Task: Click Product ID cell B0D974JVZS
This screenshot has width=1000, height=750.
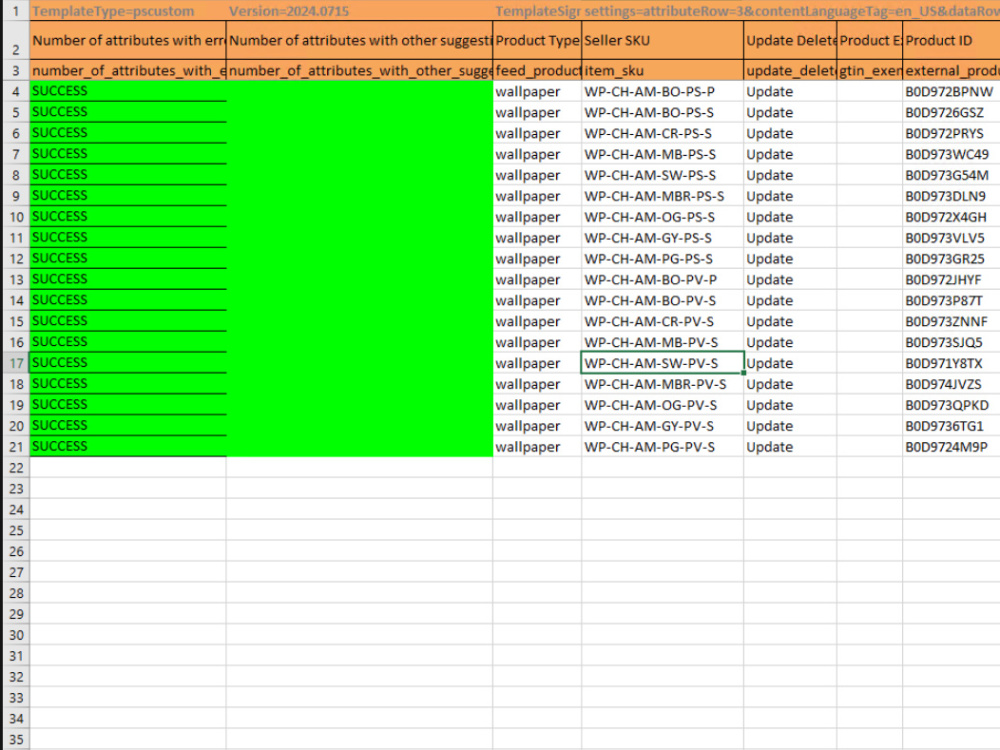Action: (x=951, y=384)
